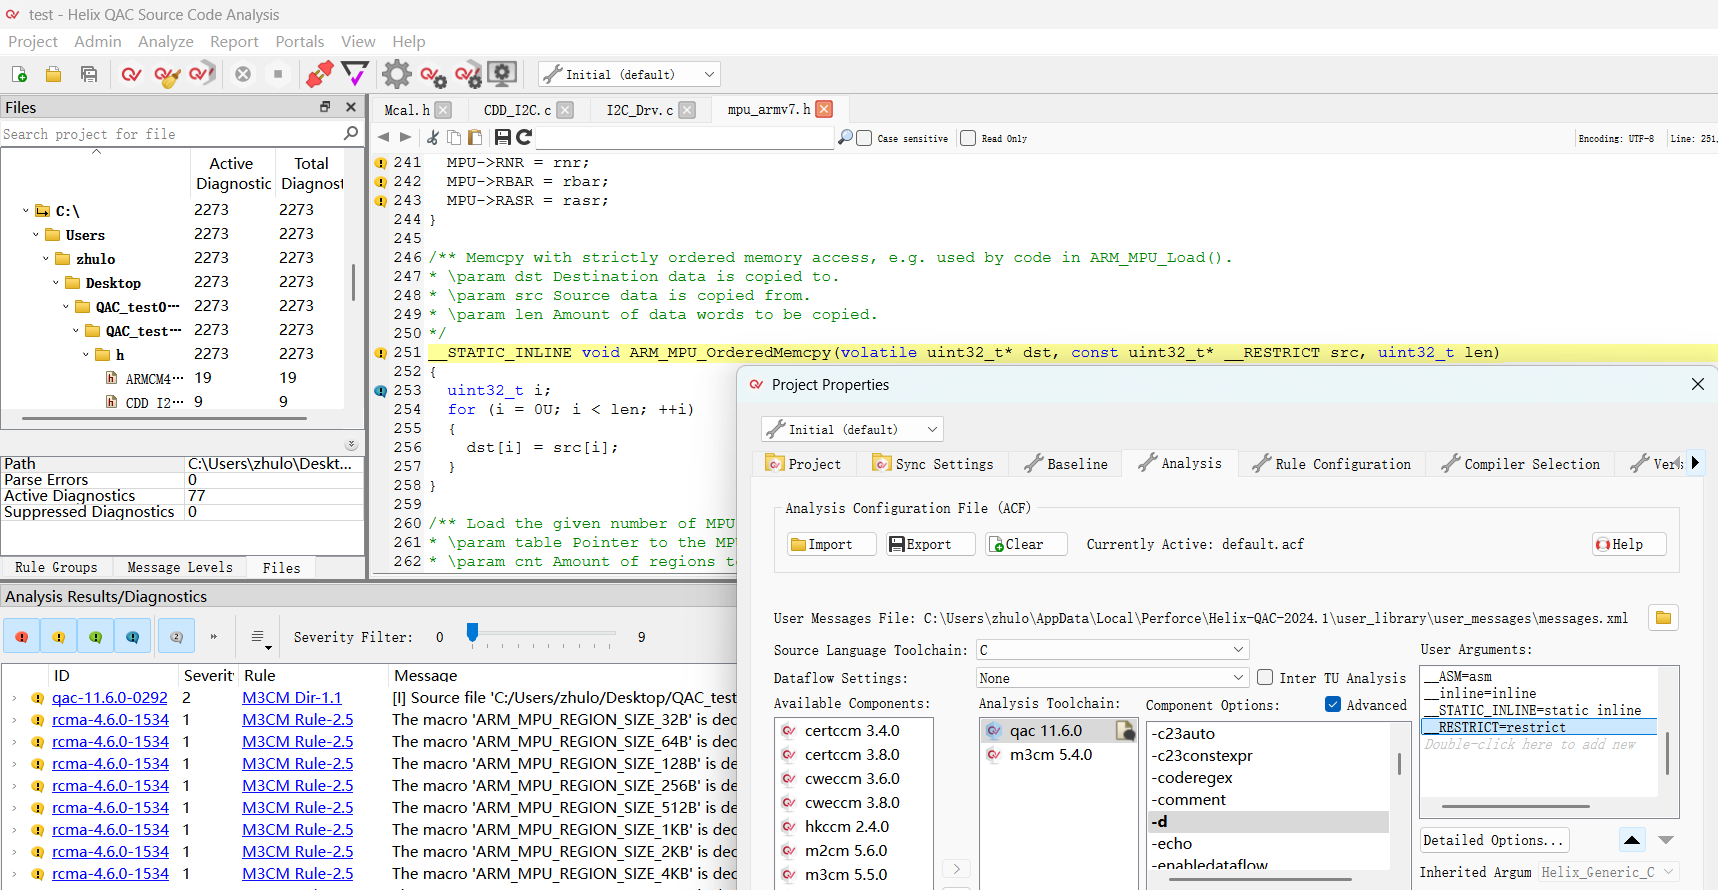
Task: Click the clean and analyze broom icon
Action: 167,74
